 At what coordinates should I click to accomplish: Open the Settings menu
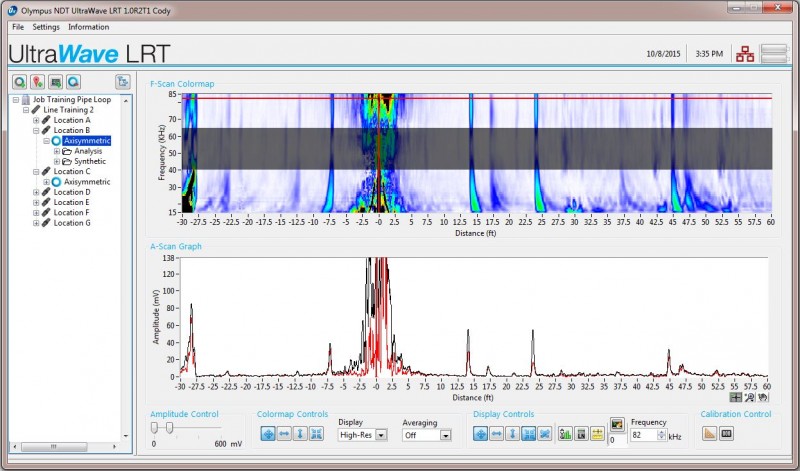[46, 27]
